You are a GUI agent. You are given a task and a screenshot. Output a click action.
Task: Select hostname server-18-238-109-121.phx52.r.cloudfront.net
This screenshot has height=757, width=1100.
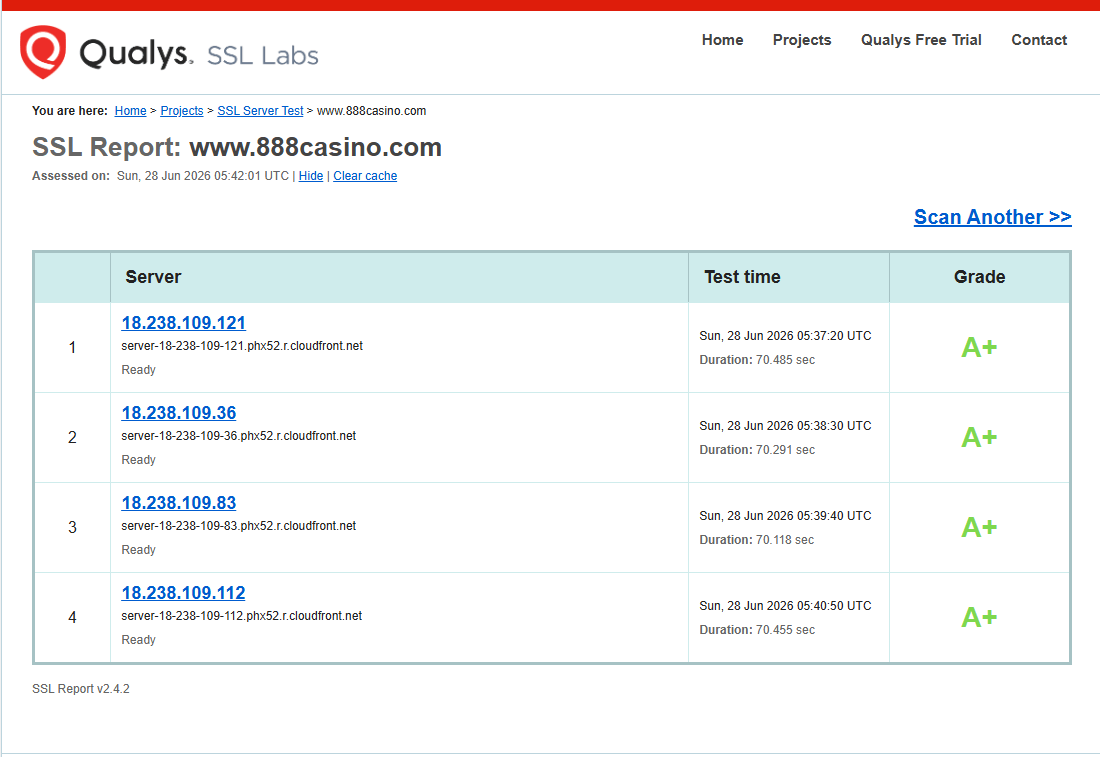(242, 346)
